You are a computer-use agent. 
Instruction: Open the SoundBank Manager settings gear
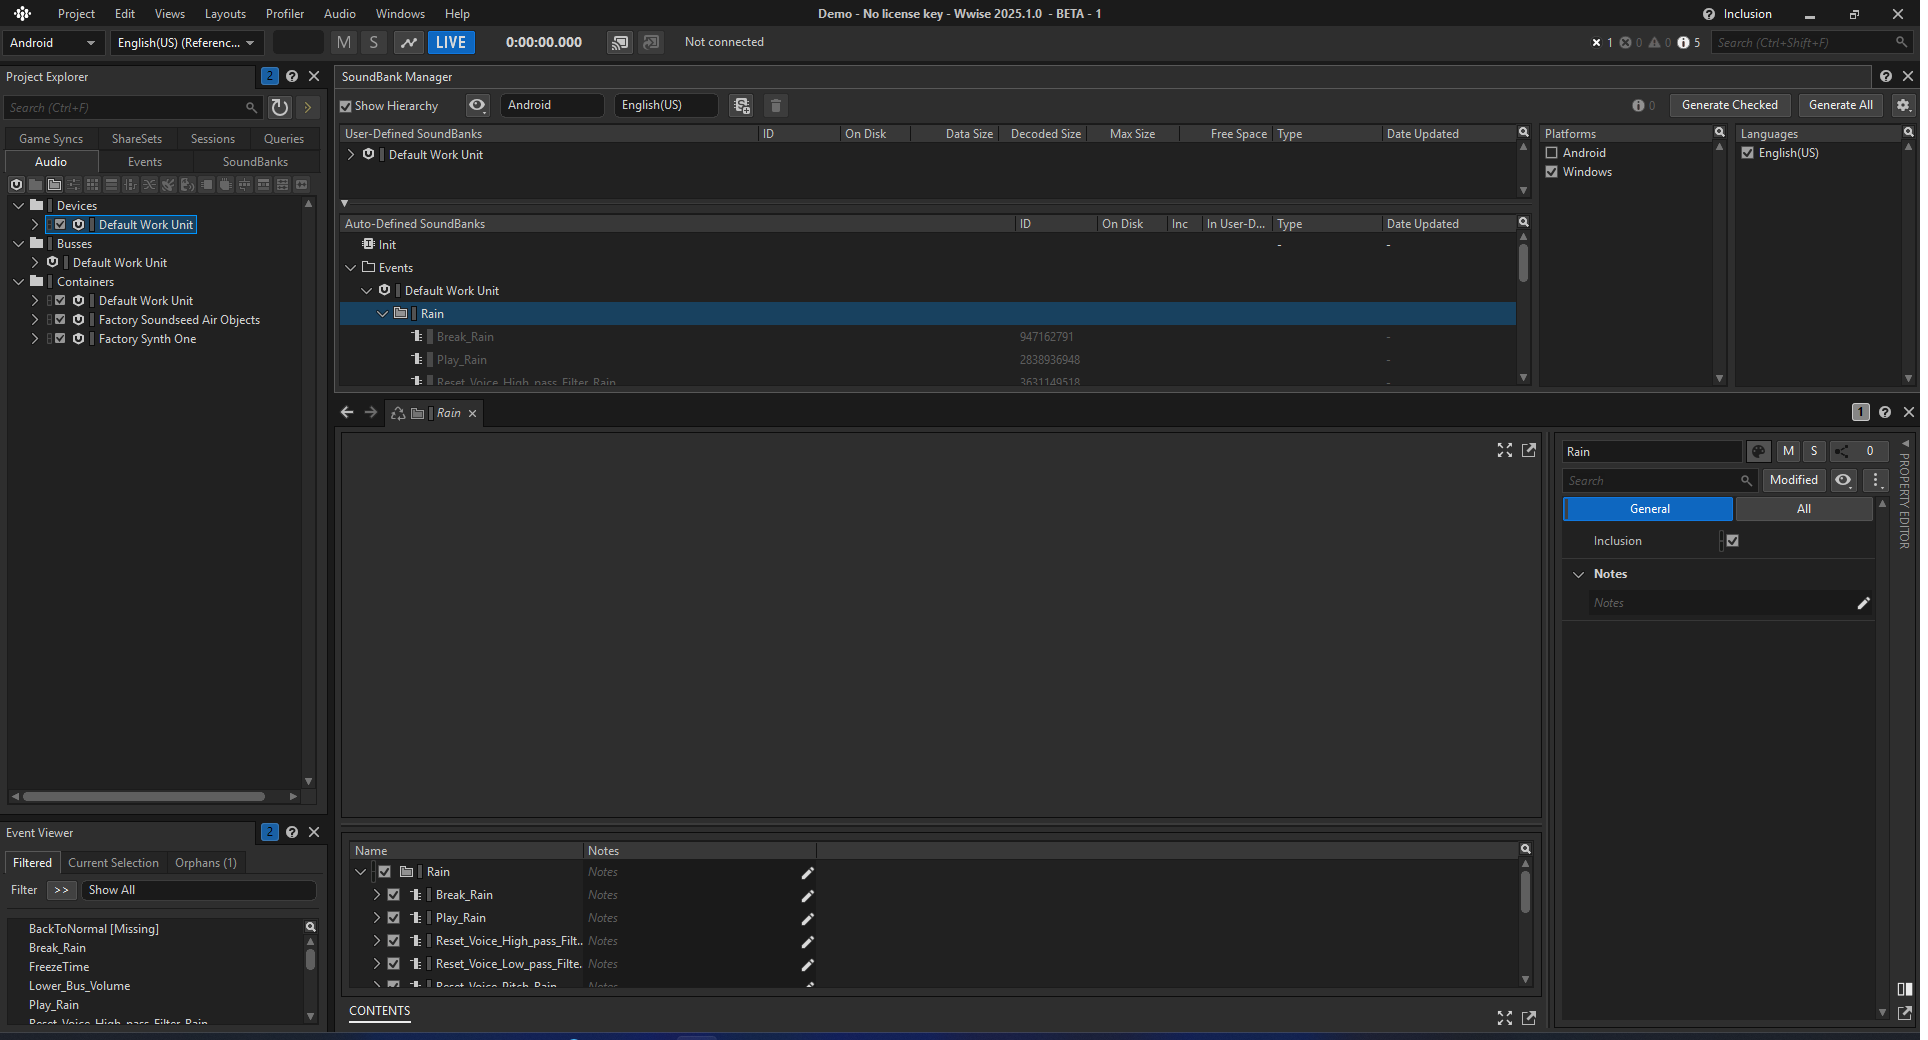click(1903, 105)
